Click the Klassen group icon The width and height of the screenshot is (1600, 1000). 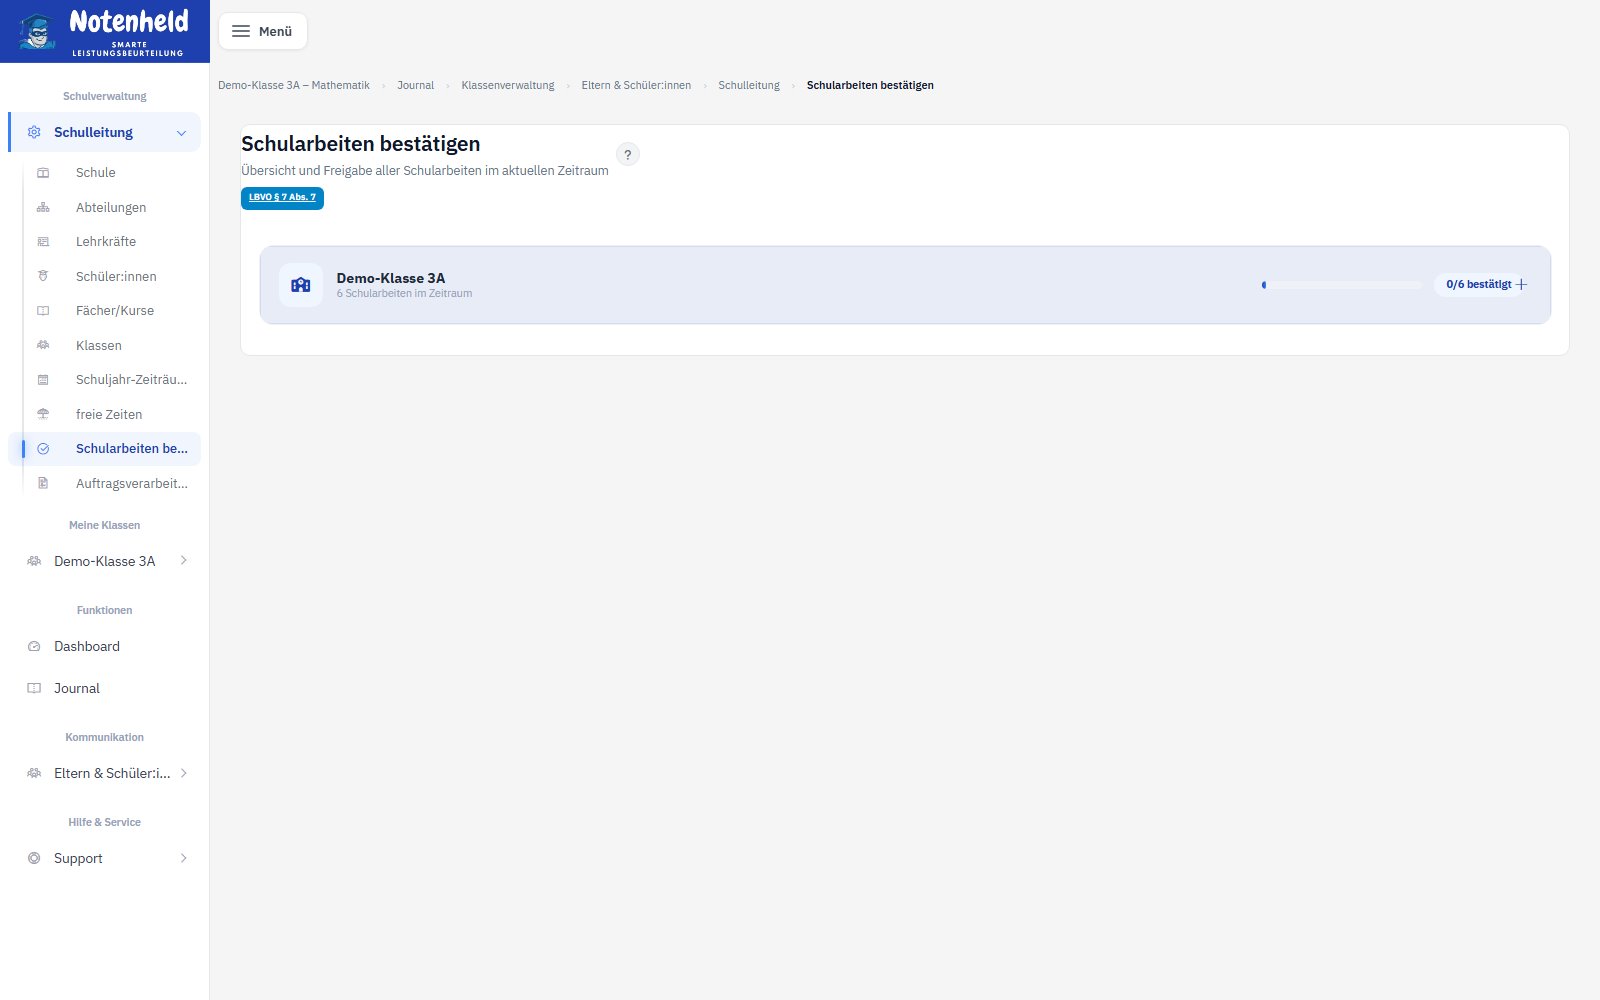pos(43,345)
